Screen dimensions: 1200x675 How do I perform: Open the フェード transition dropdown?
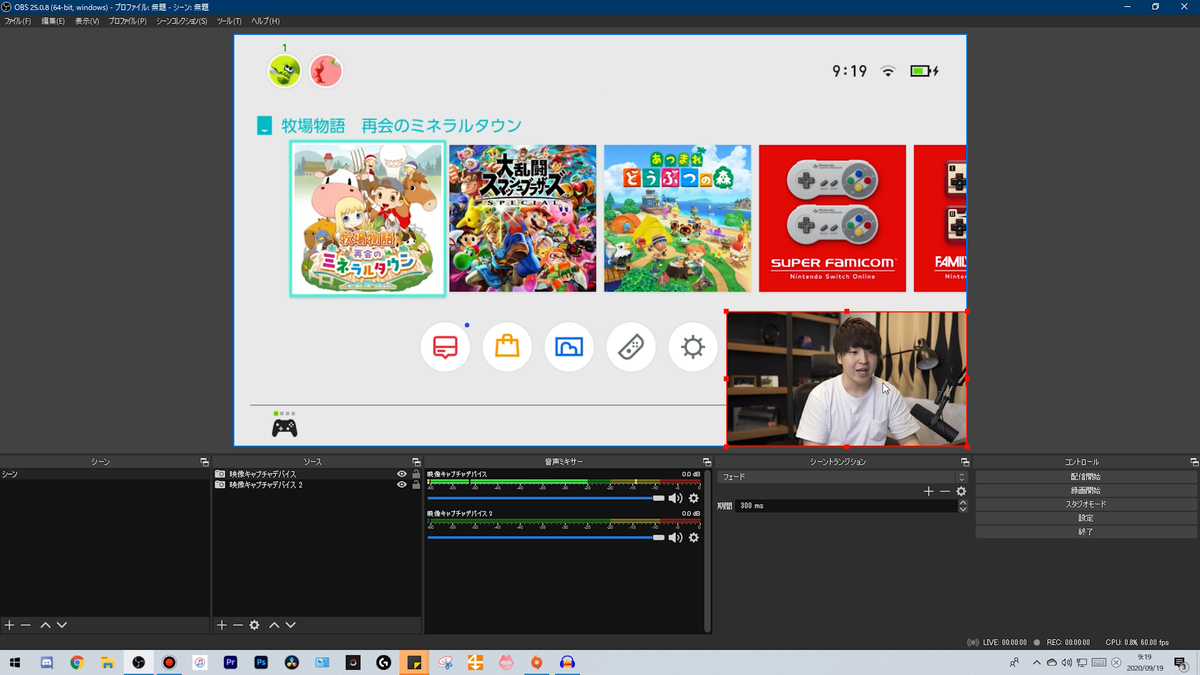tap(842, 477)
